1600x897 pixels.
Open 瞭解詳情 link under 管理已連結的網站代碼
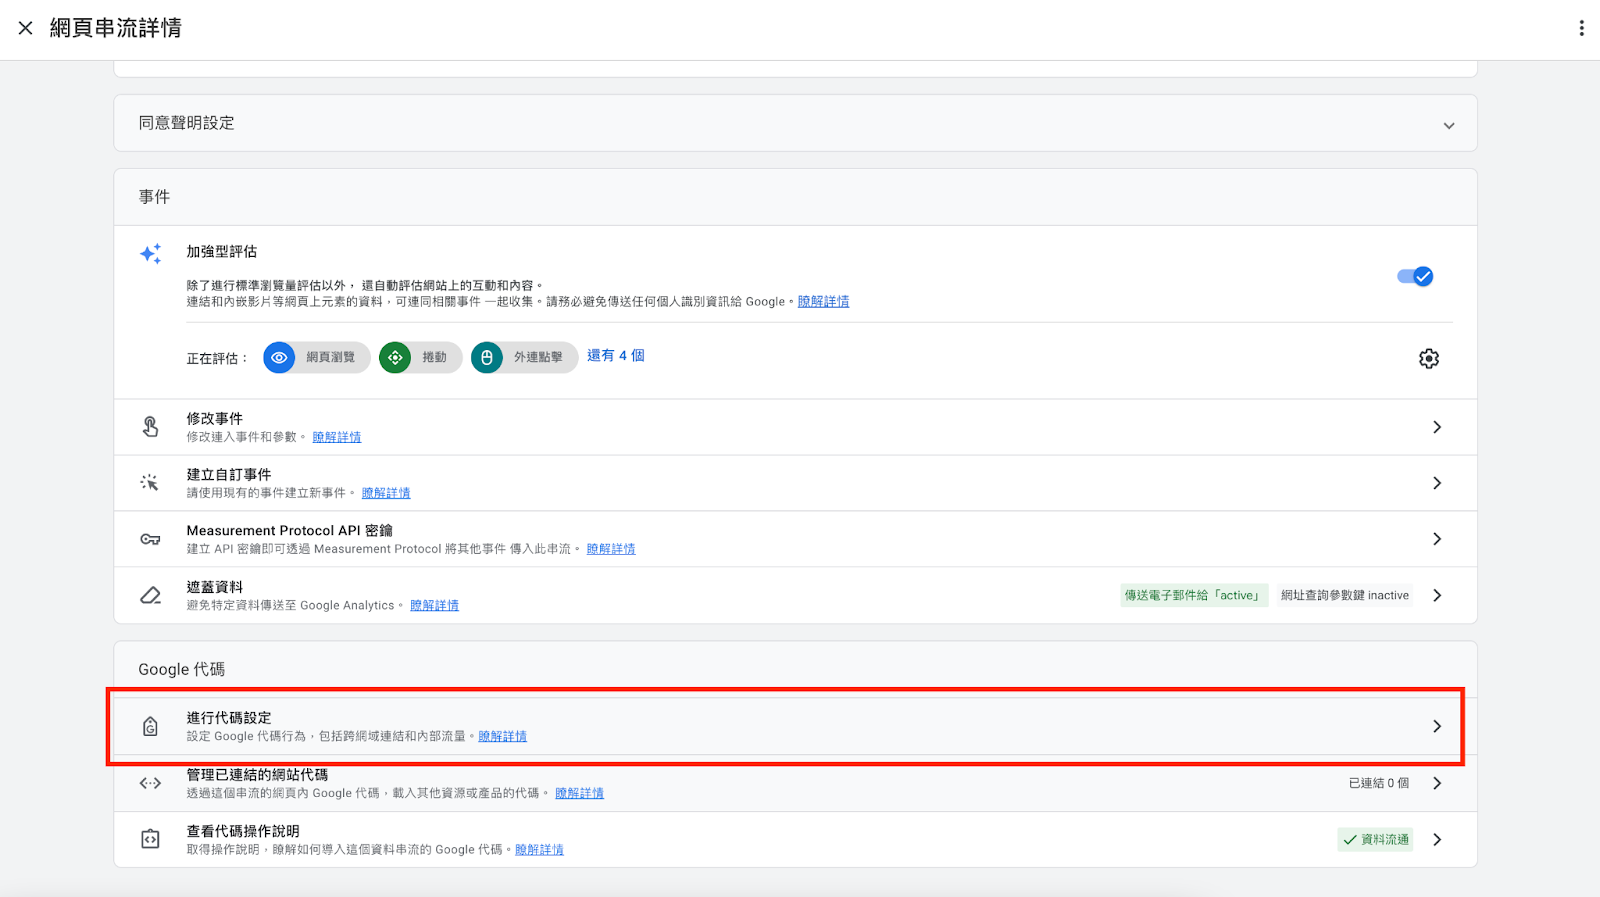coord(579,793)
